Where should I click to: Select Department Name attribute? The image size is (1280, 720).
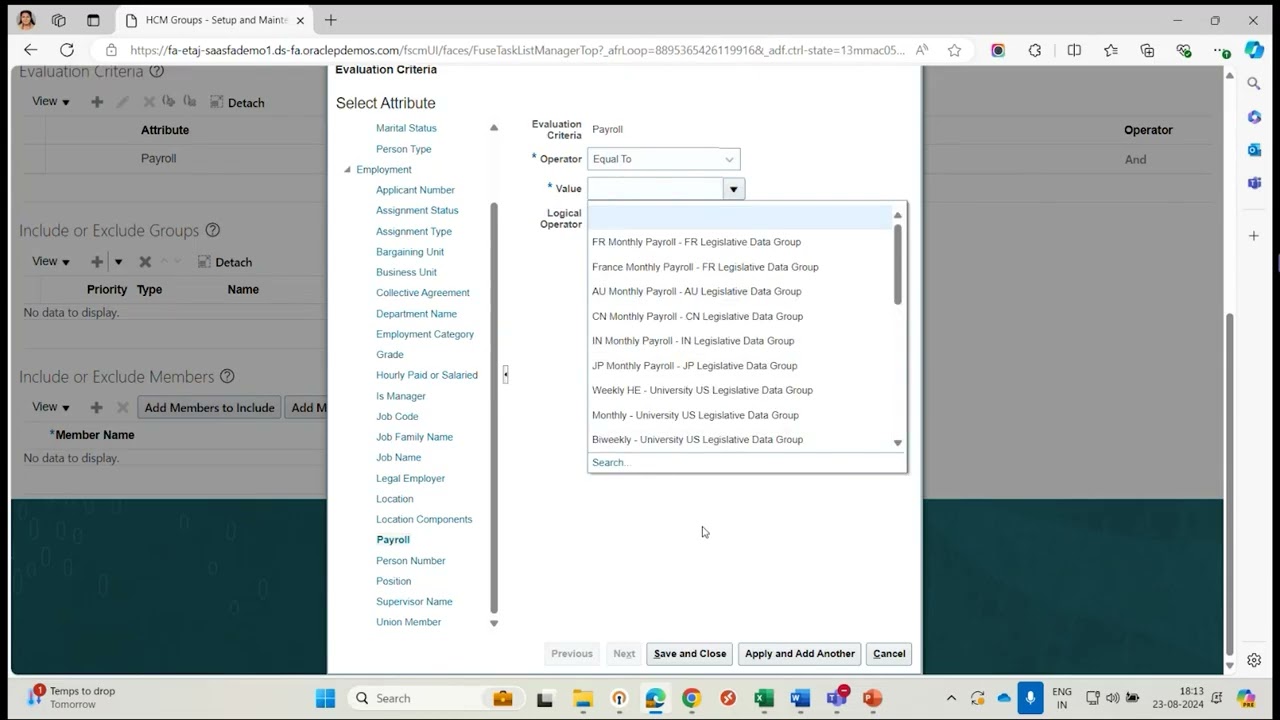click(416, 314)
